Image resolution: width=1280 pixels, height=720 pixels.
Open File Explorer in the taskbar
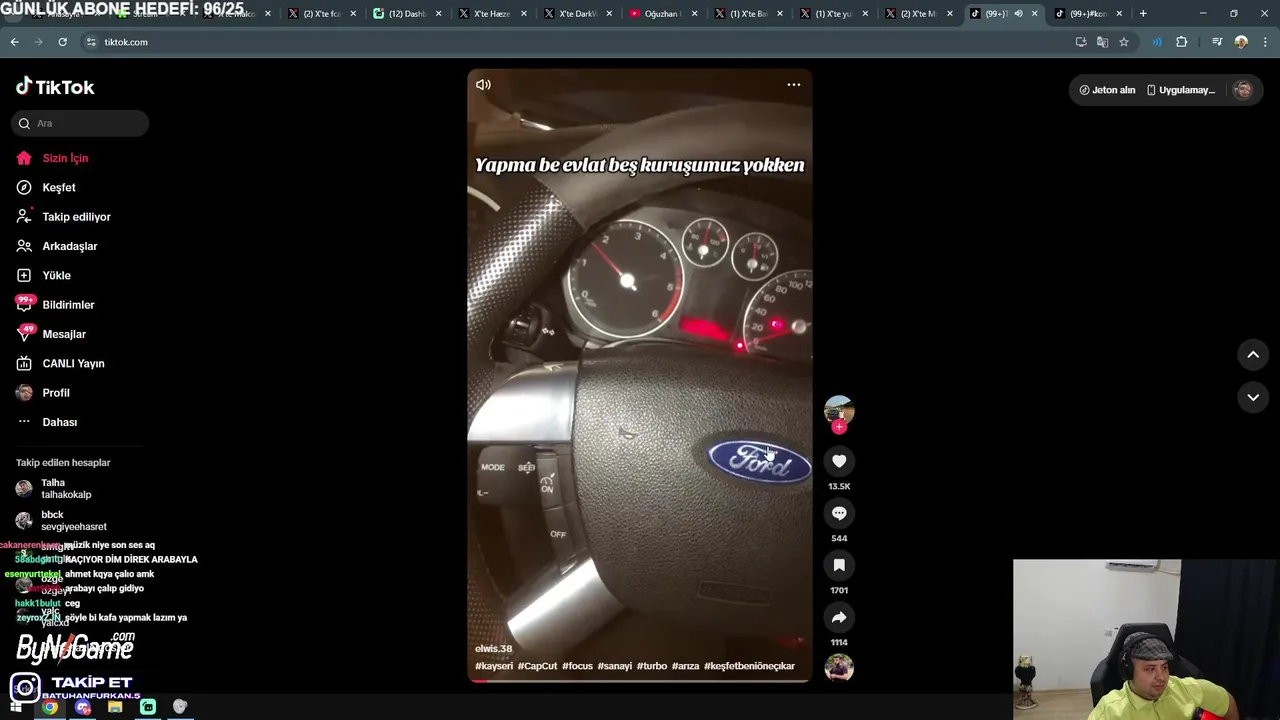pyautogui.click(x=115, y=707)
